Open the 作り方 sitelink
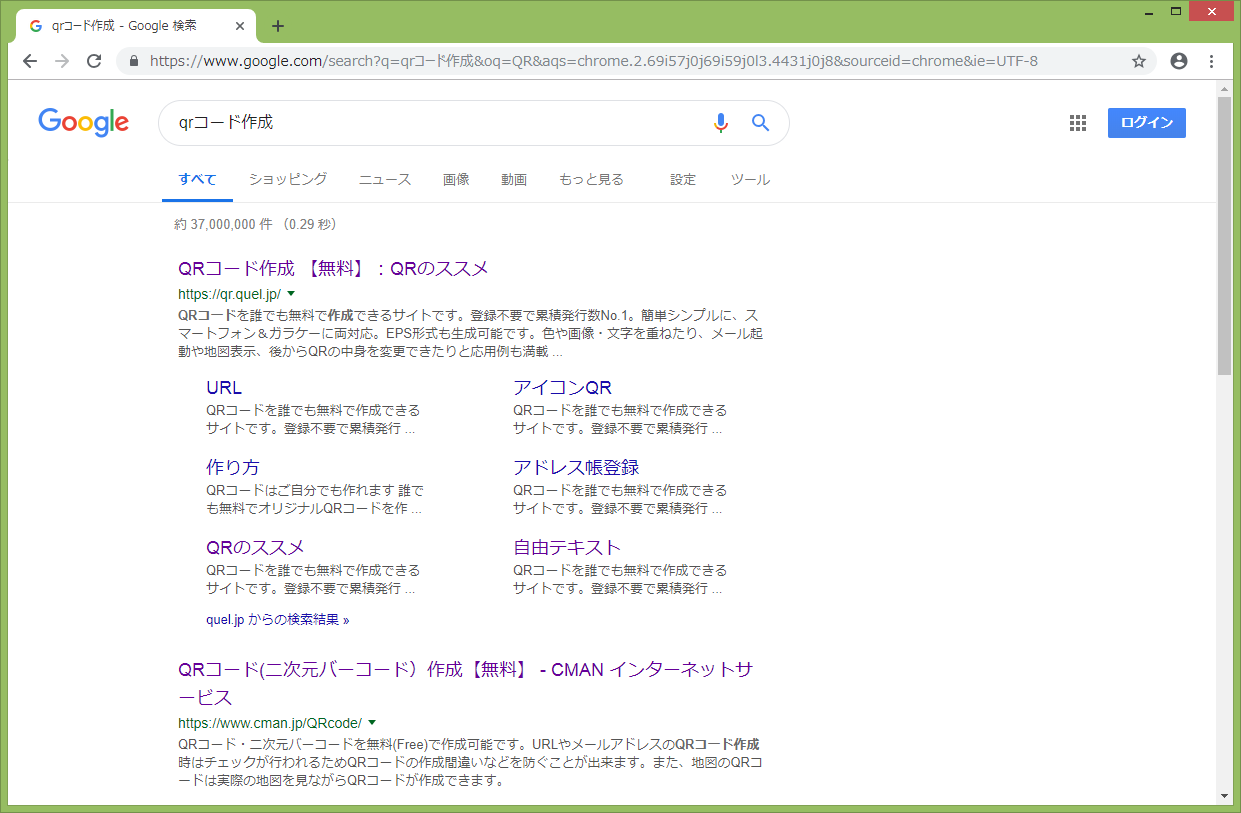 point(233,468)
